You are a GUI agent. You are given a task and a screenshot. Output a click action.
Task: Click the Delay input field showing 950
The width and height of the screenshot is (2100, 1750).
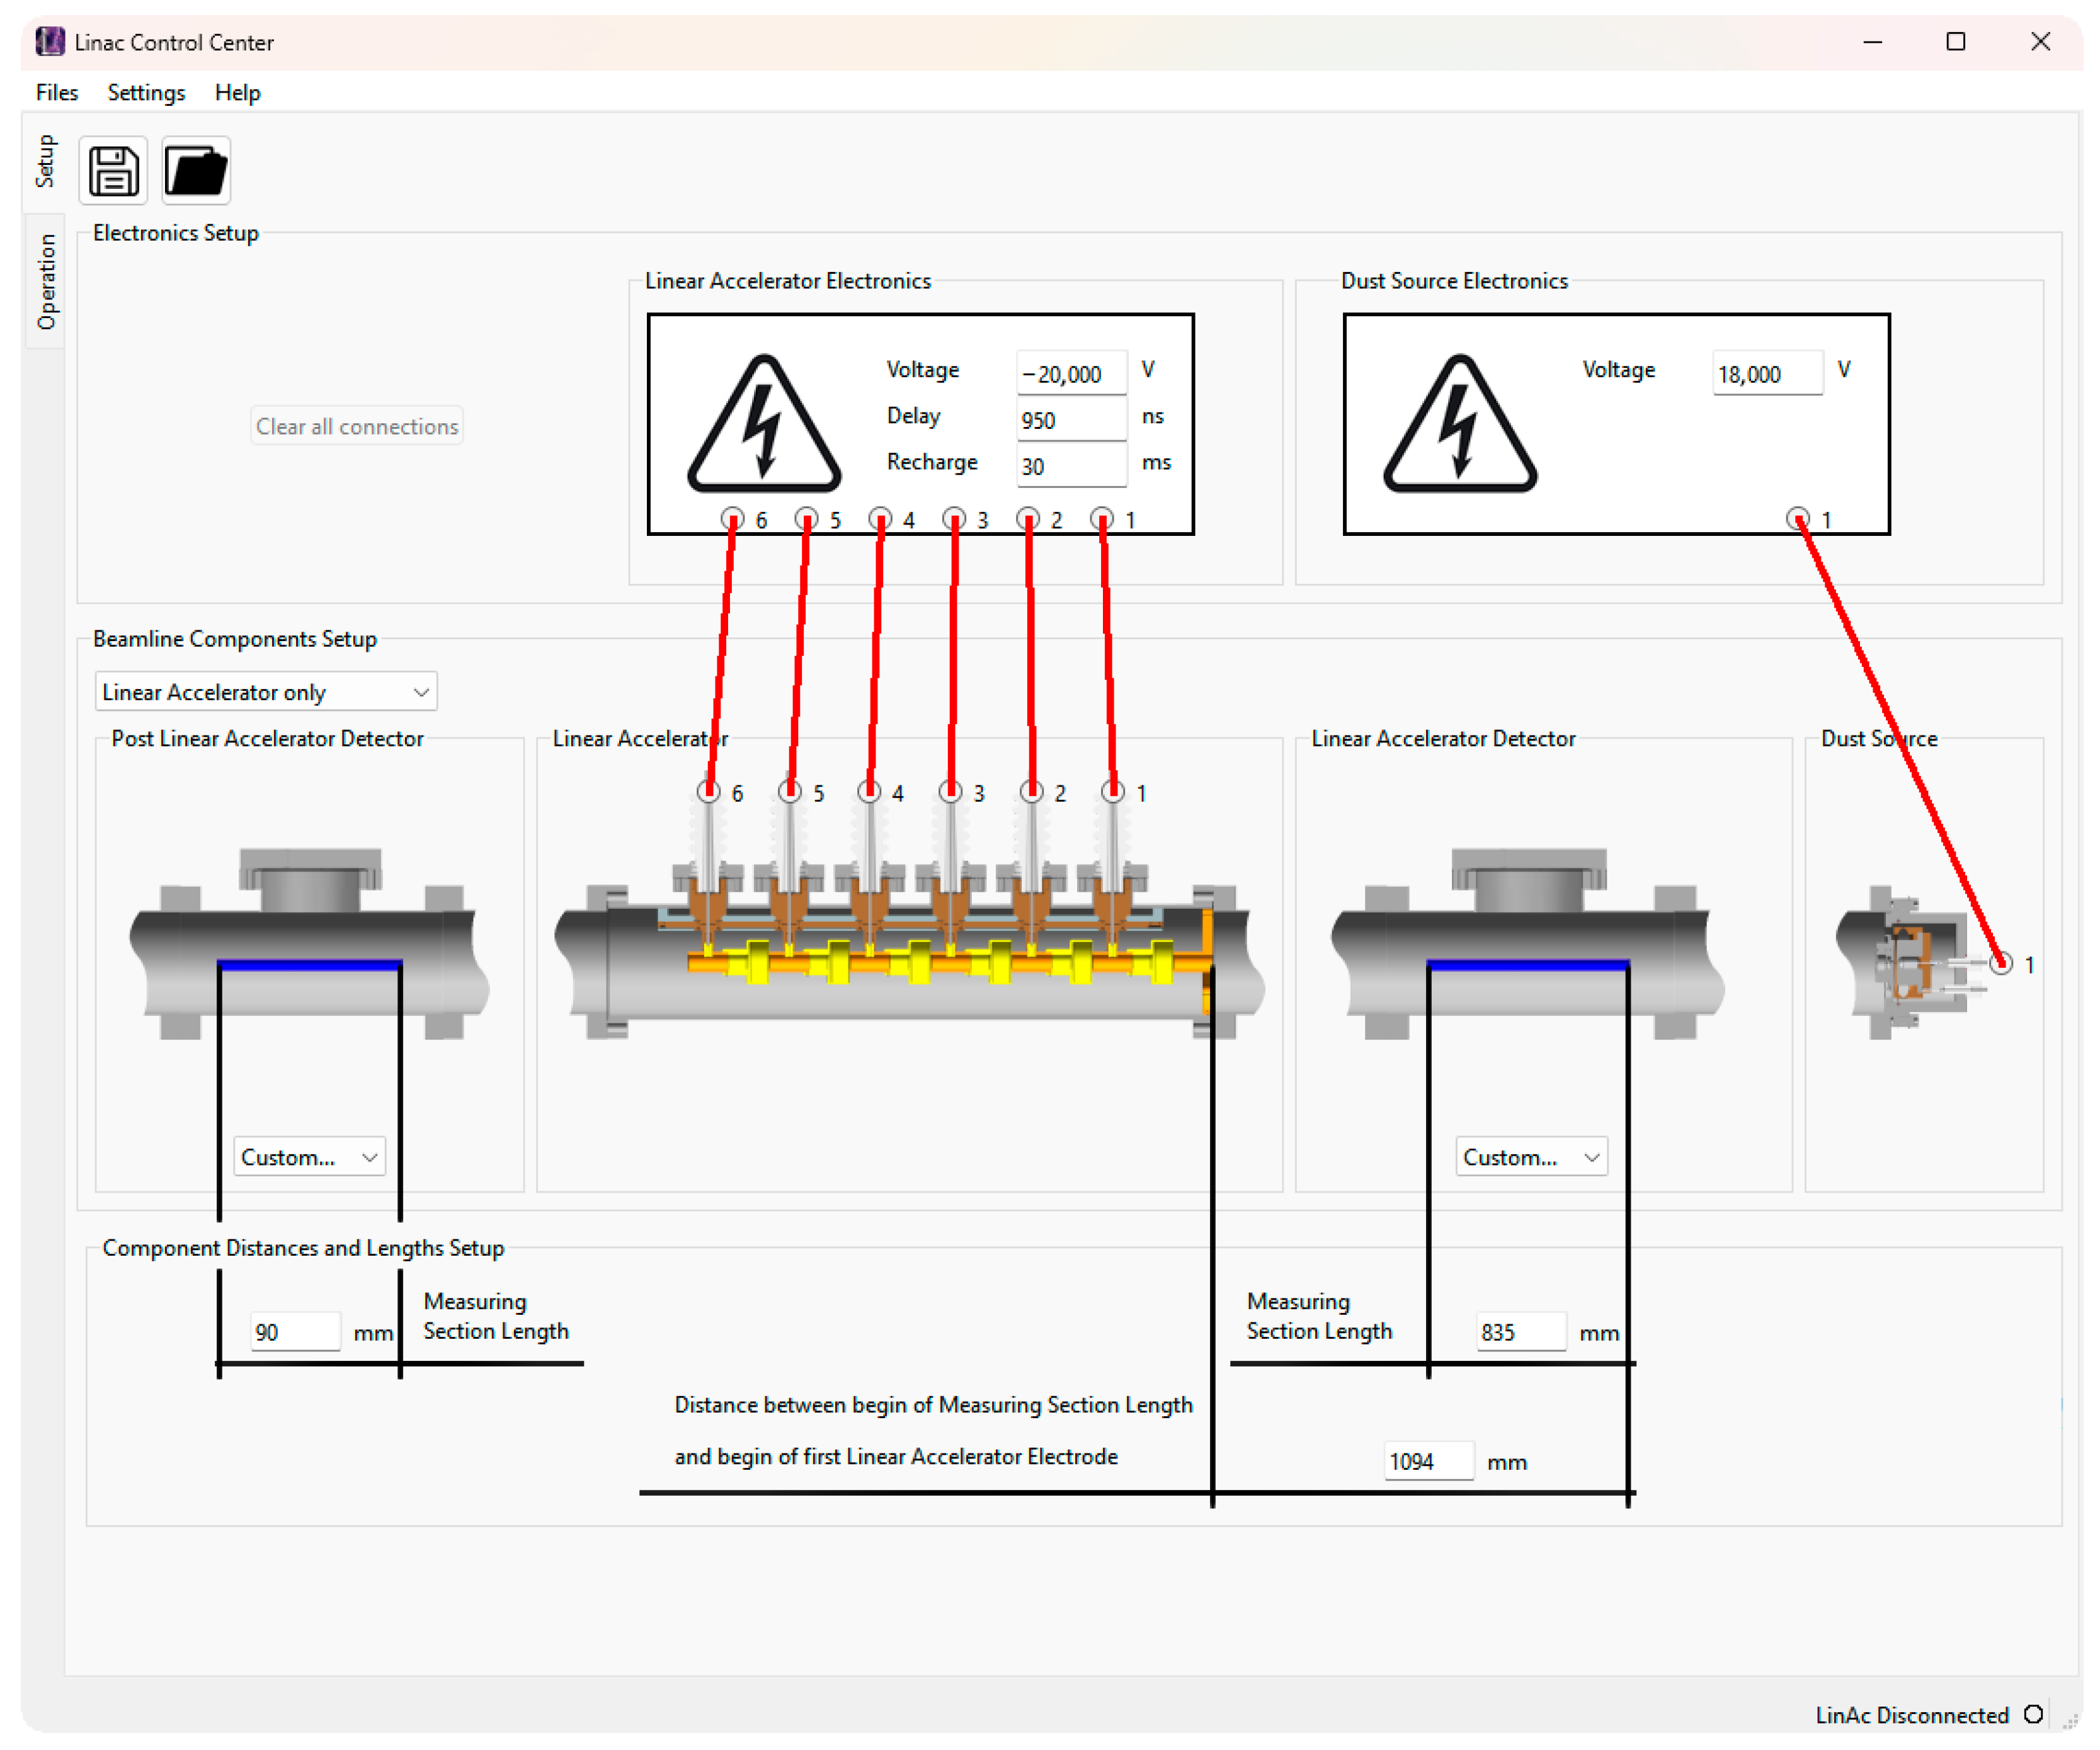click(x=1070, y=420)
